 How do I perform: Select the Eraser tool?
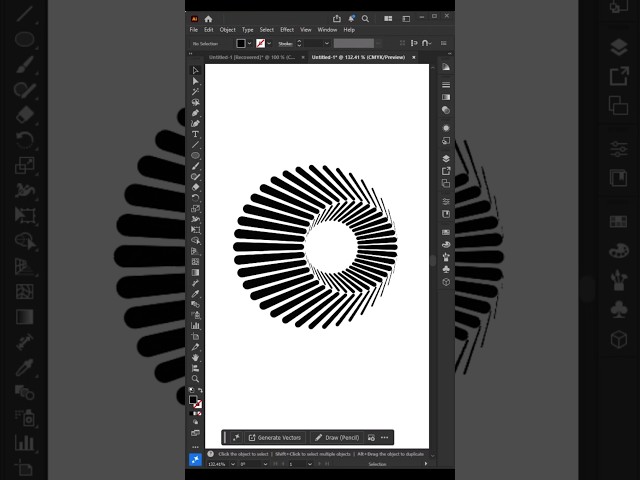pyautogui.click(x=195, y=187)
